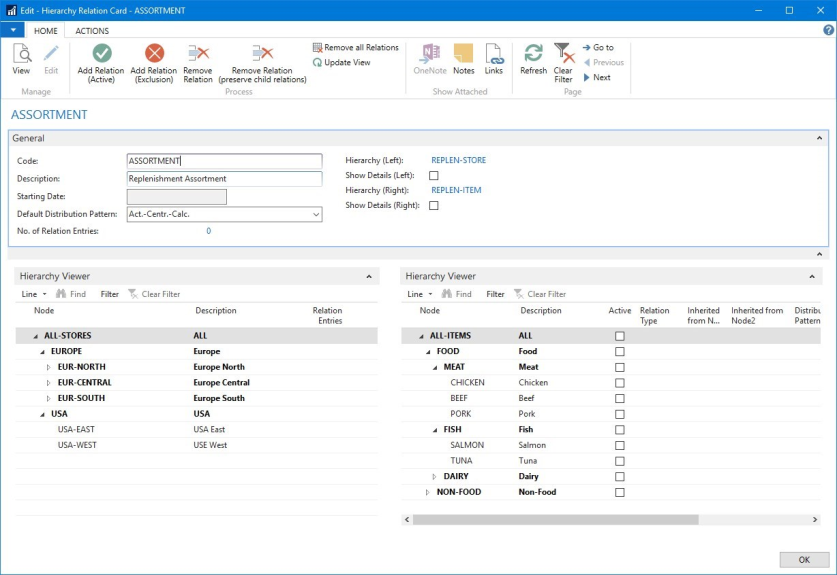Refresh the page using Refresh icon
The image size is (837, 575).
(533, 54)
